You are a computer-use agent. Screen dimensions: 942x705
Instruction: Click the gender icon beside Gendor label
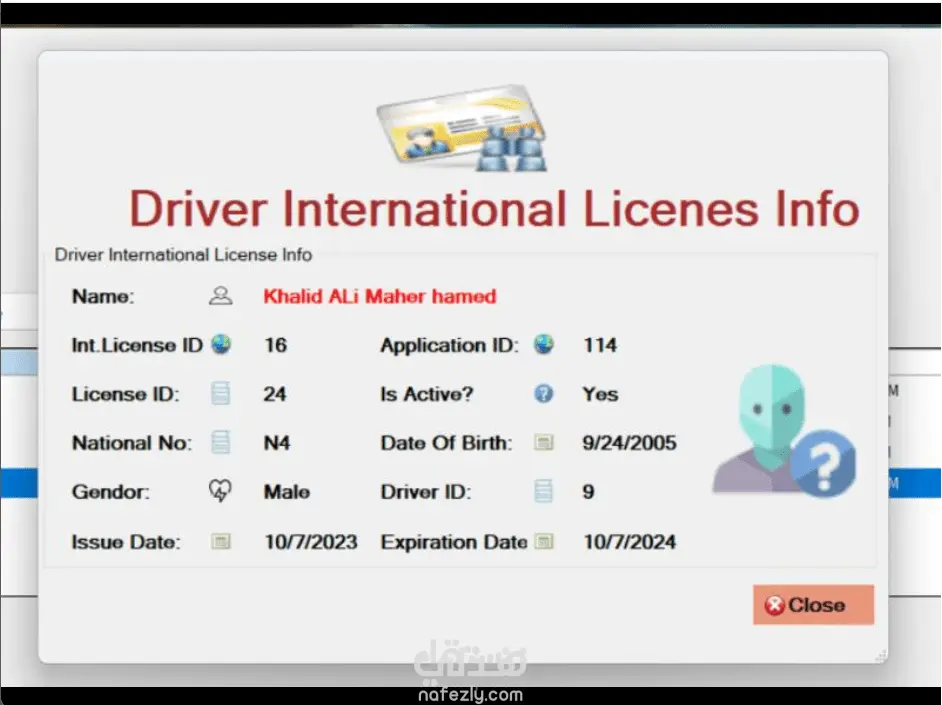pos(220,491)
